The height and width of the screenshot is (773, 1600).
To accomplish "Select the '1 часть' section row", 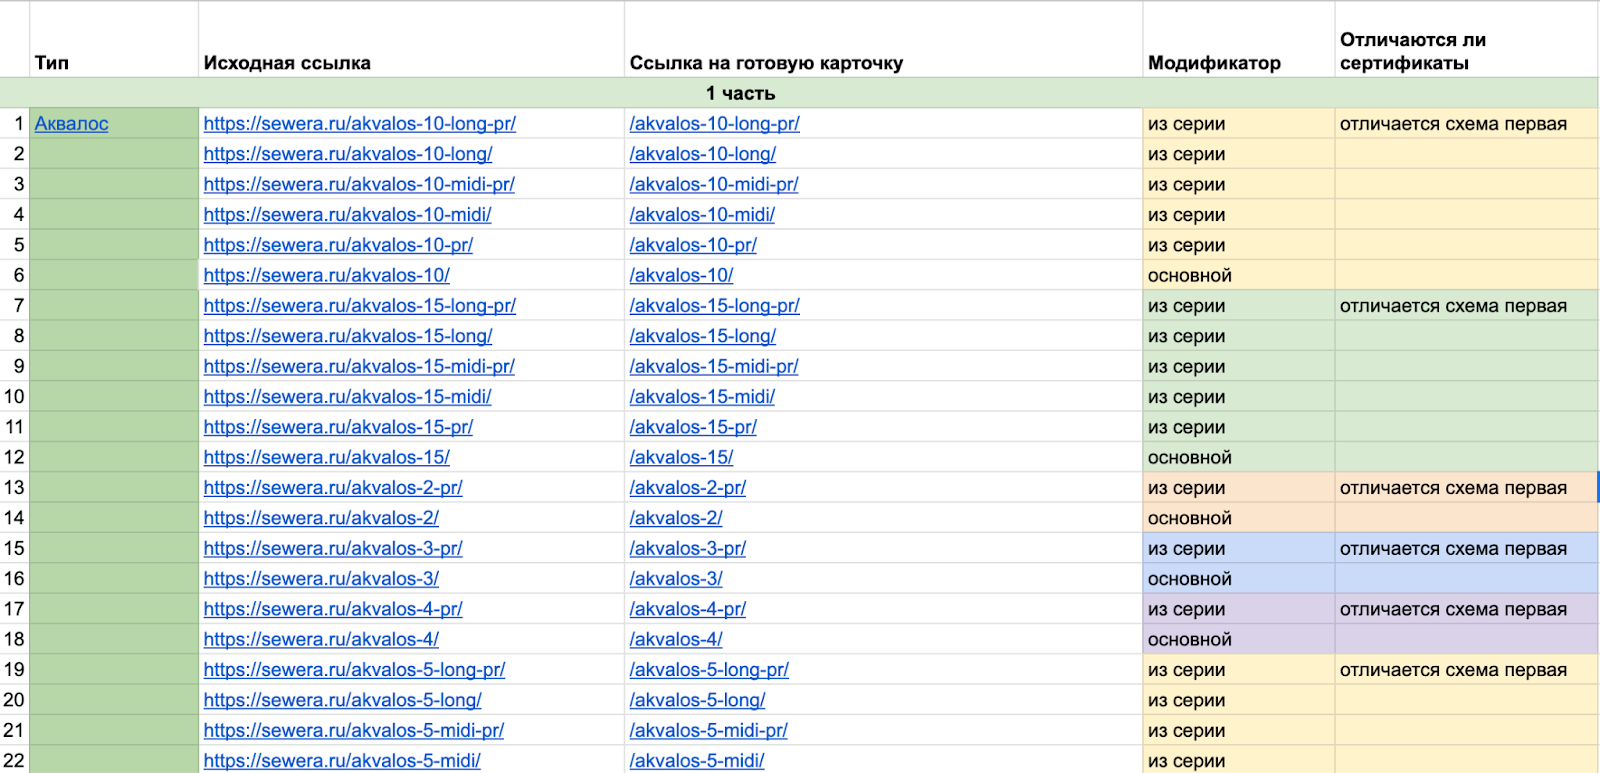I will click(x=800, y=93).
